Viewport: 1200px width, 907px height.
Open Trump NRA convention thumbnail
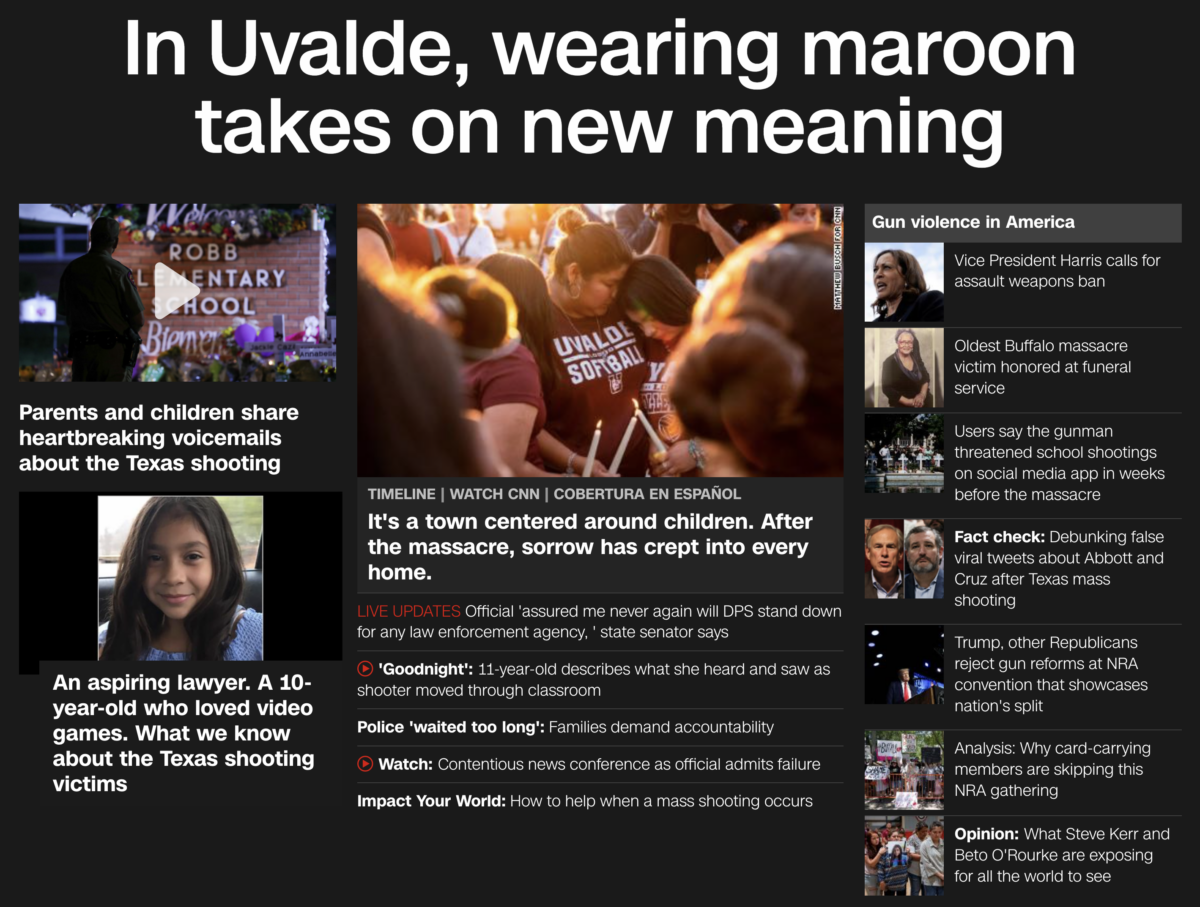click(904, 665)
